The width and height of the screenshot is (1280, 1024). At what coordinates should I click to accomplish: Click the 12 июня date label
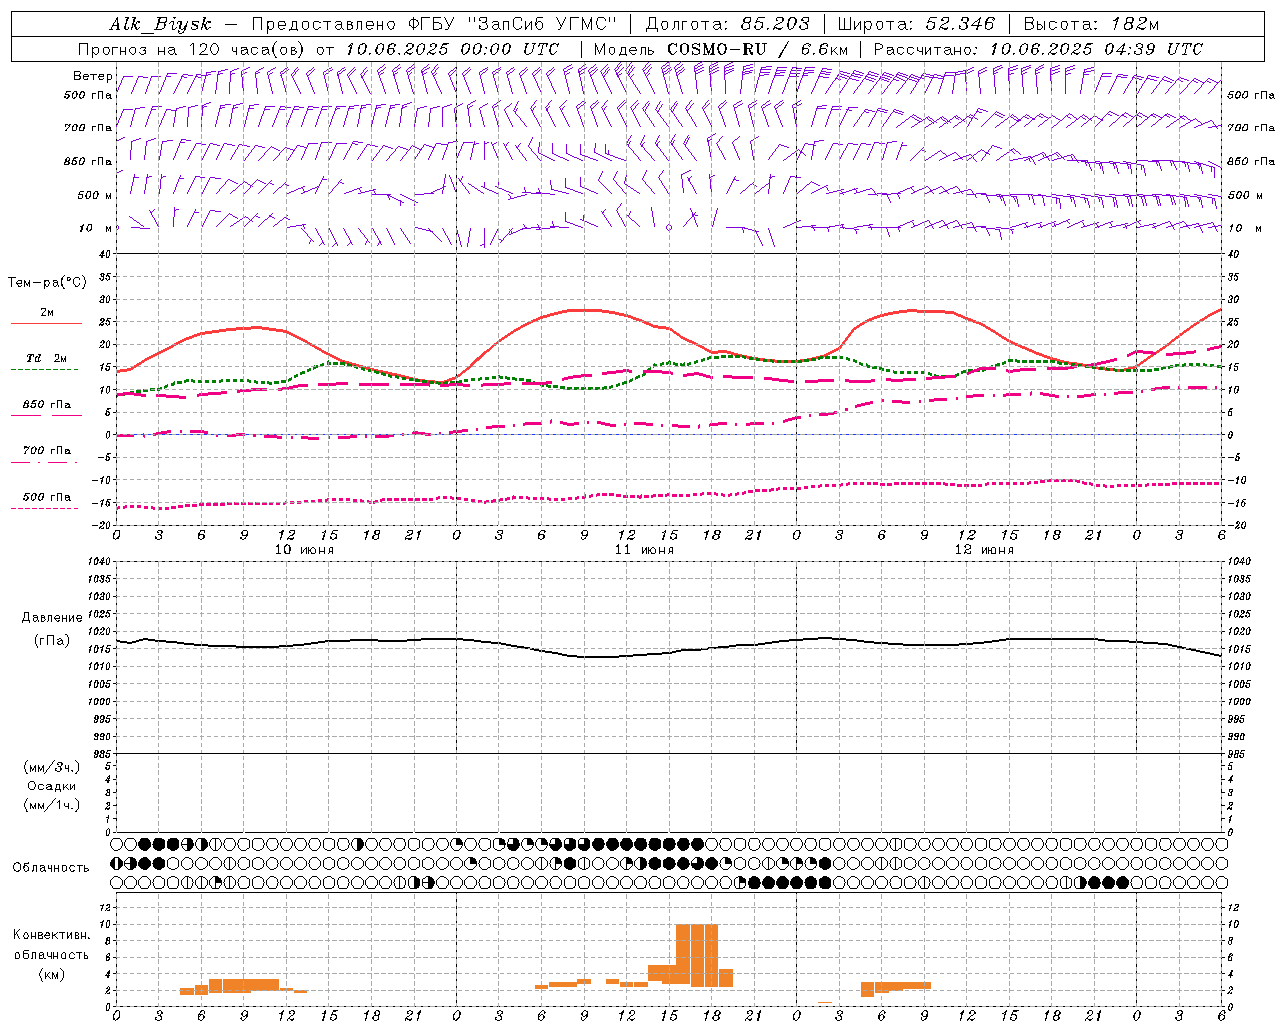pos(985,550)
